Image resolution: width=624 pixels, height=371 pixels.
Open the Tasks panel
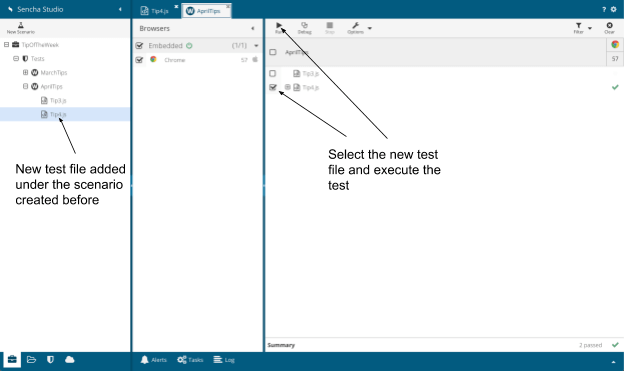(190, 360)
